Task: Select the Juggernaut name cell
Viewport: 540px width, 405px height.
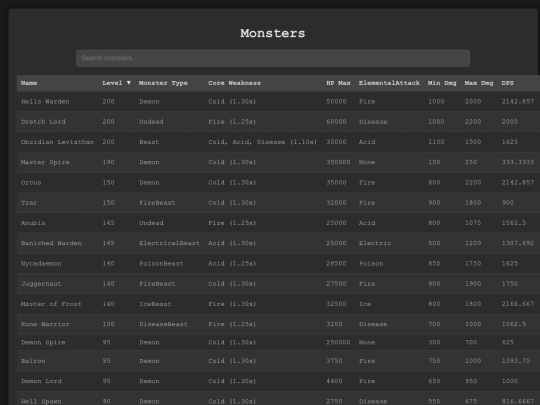Action: pos(41,284)
